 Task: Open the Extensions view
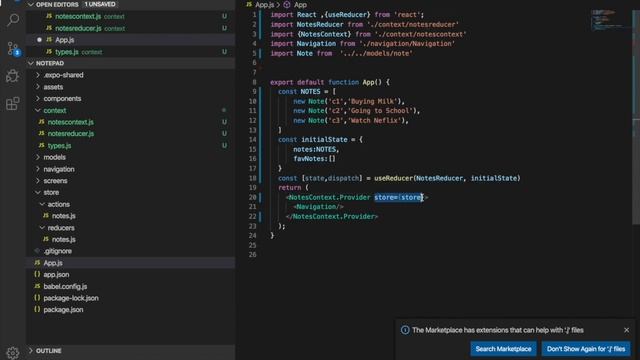coord(13,103)
